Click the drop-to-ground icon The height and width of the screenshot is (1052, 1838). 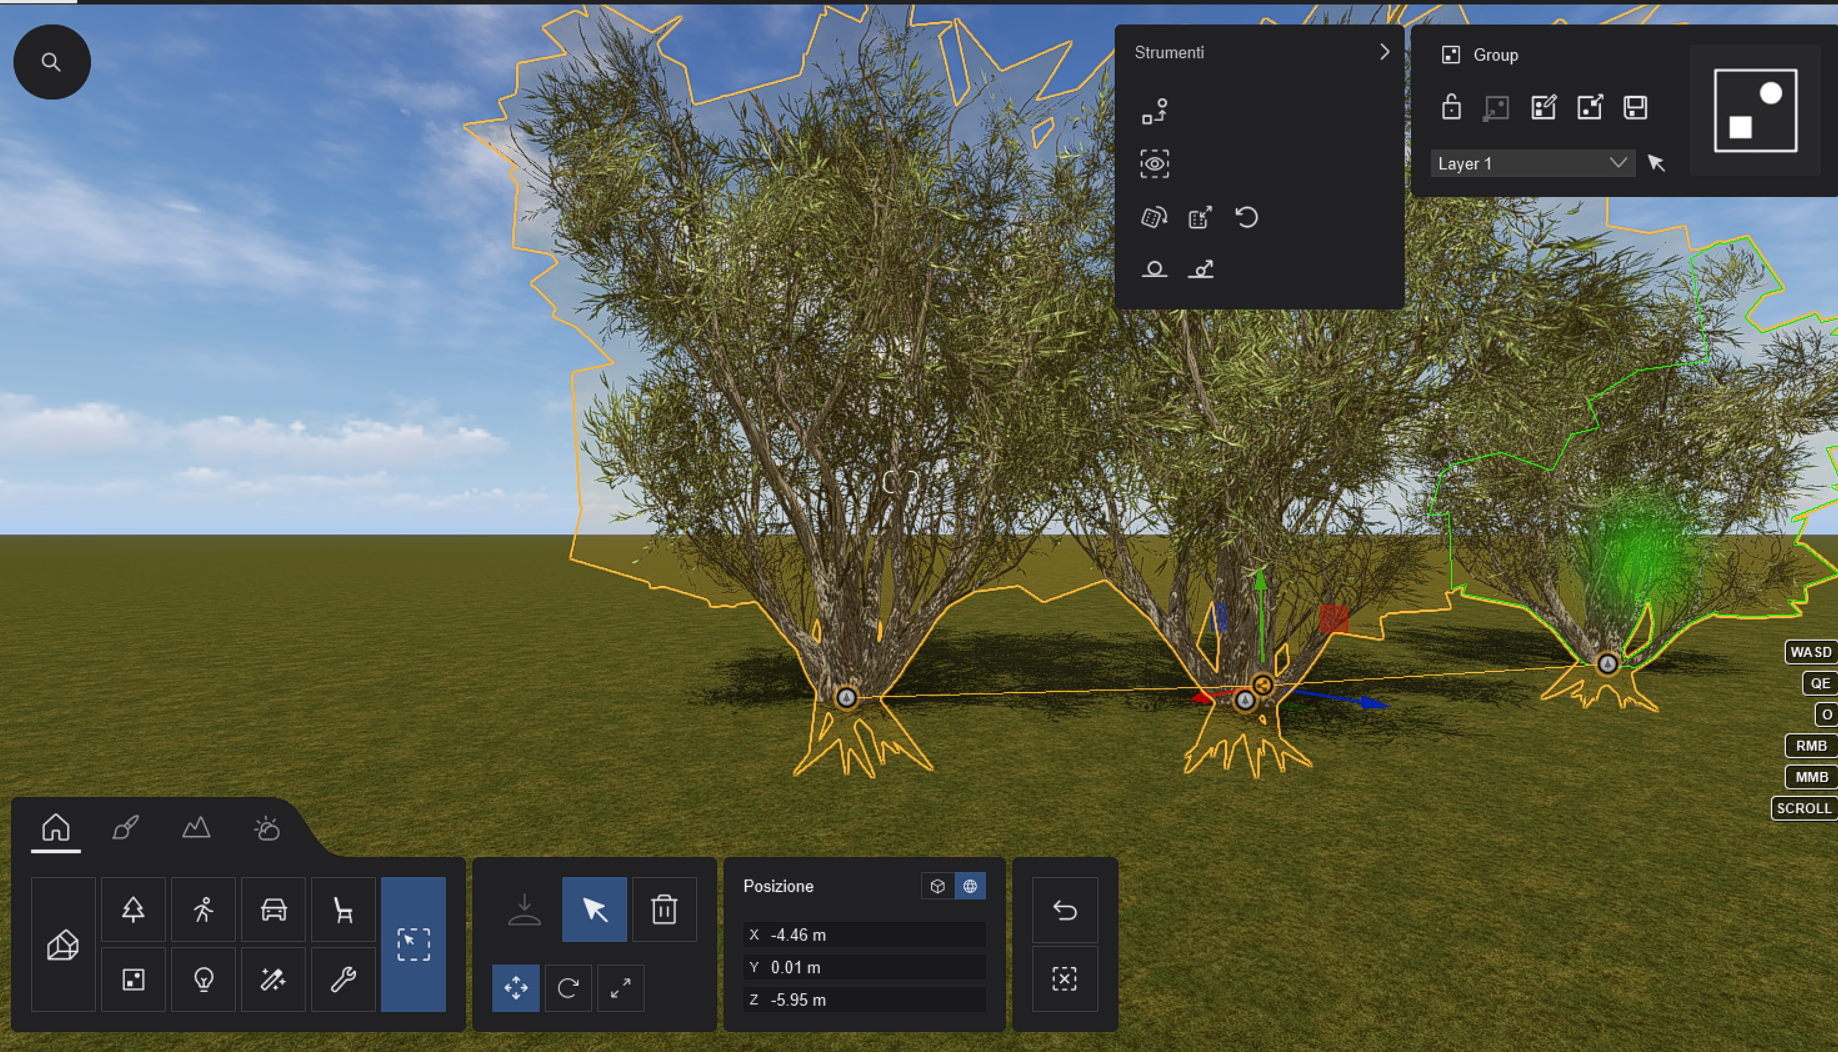pyautogui.click(x=524, y=909)
